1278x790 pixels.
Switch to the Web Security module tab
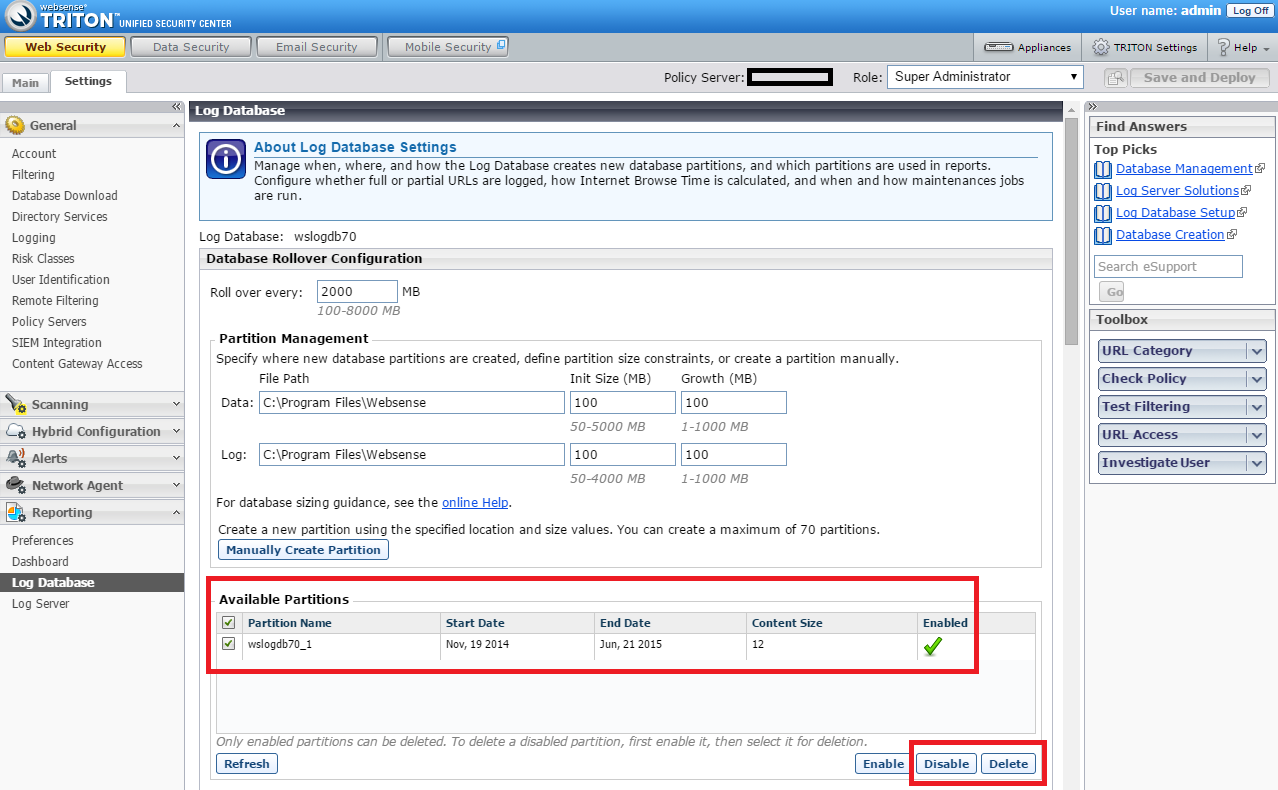[65, 47]
